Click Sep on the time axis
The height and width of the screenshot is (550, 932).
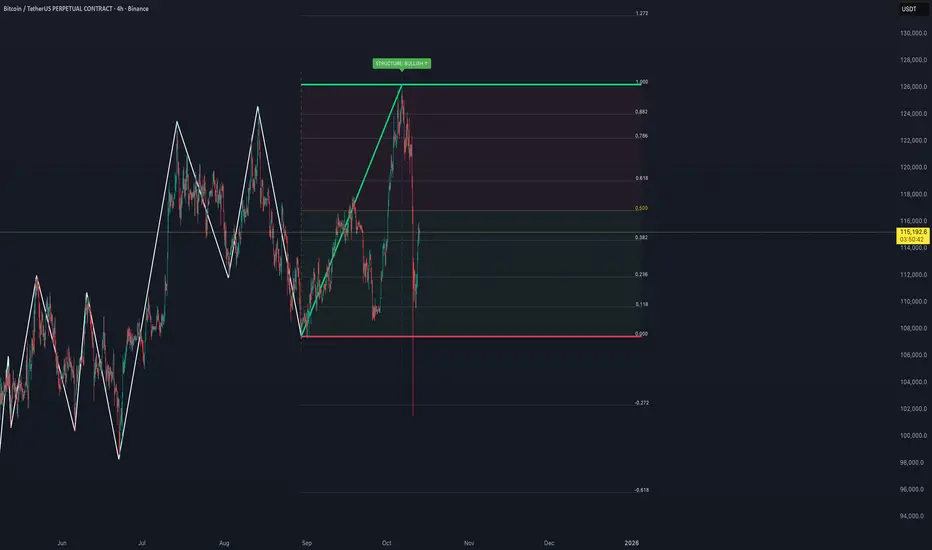(307, 543)
